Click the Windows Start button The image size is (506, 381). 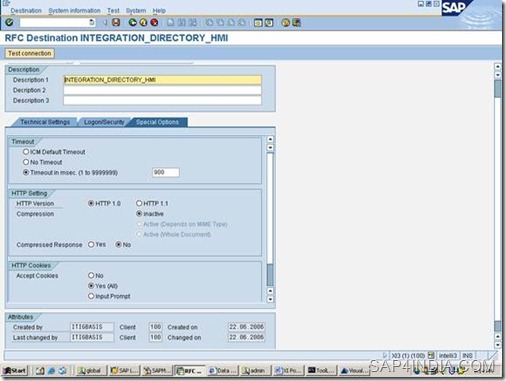click(x=15, y=370)
